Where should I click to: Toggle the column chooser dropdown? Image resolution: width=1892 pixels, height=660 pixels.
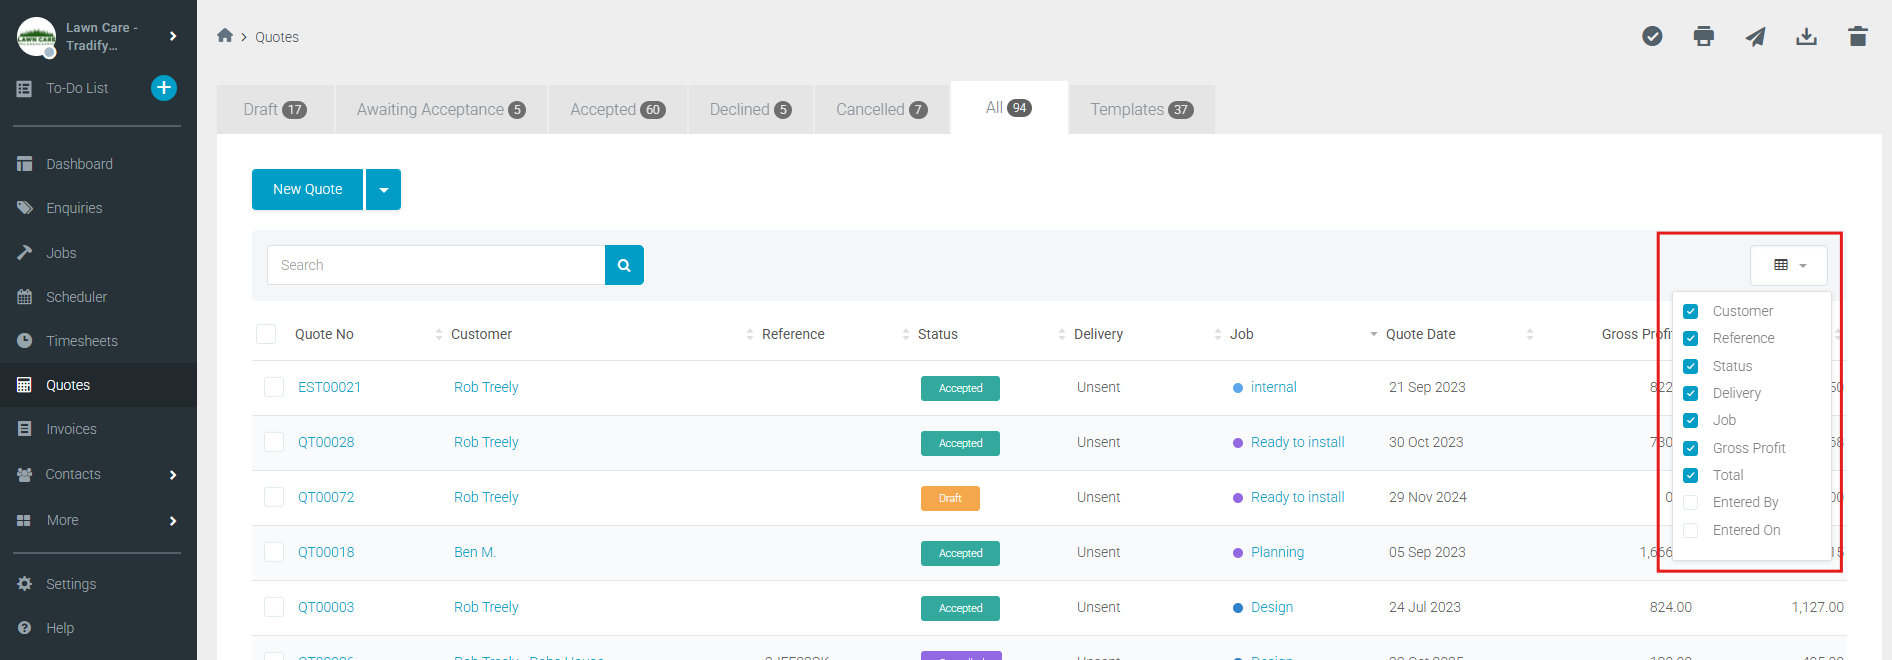[1788, 265]
